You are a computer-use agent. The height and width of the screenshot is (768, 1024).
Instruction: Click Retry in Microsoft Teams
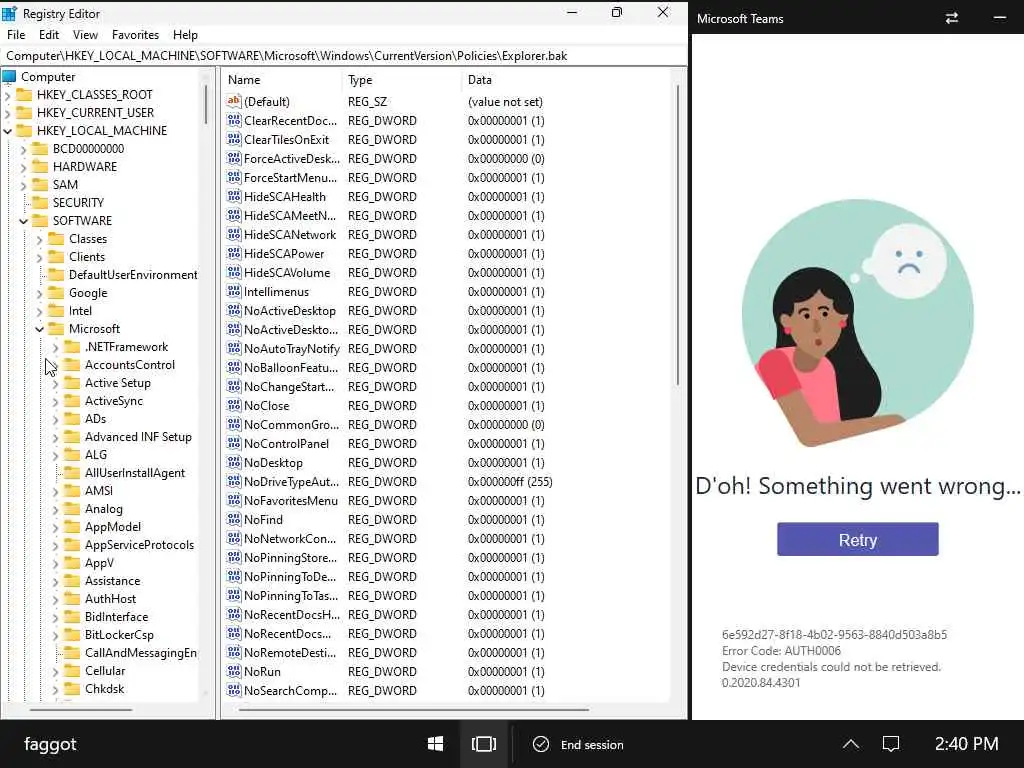tap(857, 539)
